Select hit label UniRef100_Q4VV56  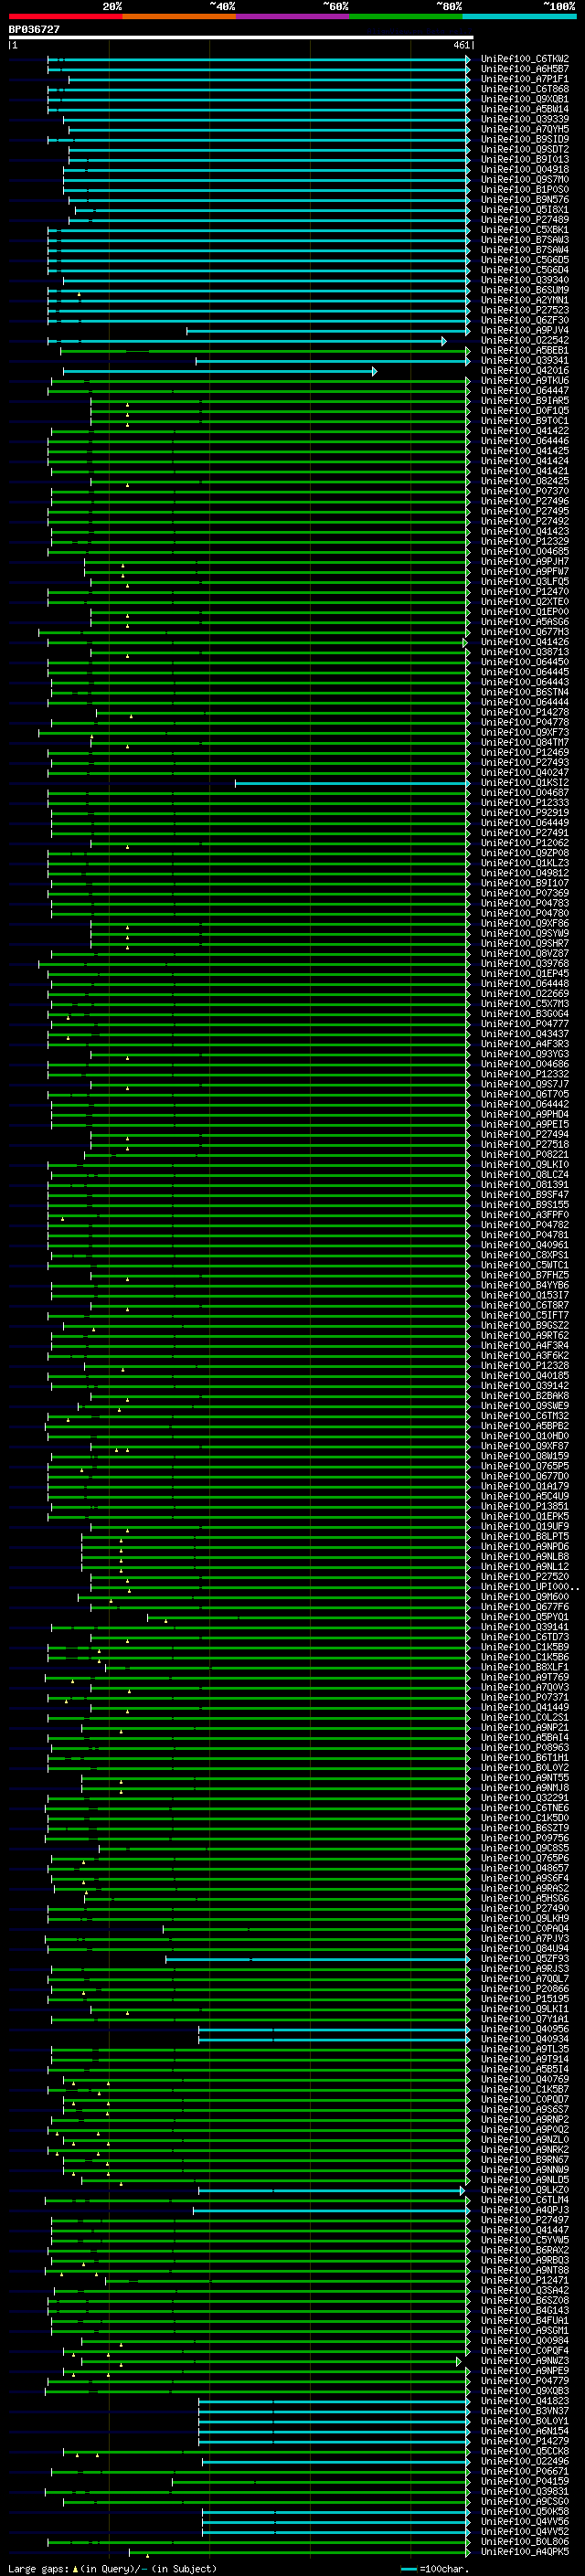(524, 2523)
